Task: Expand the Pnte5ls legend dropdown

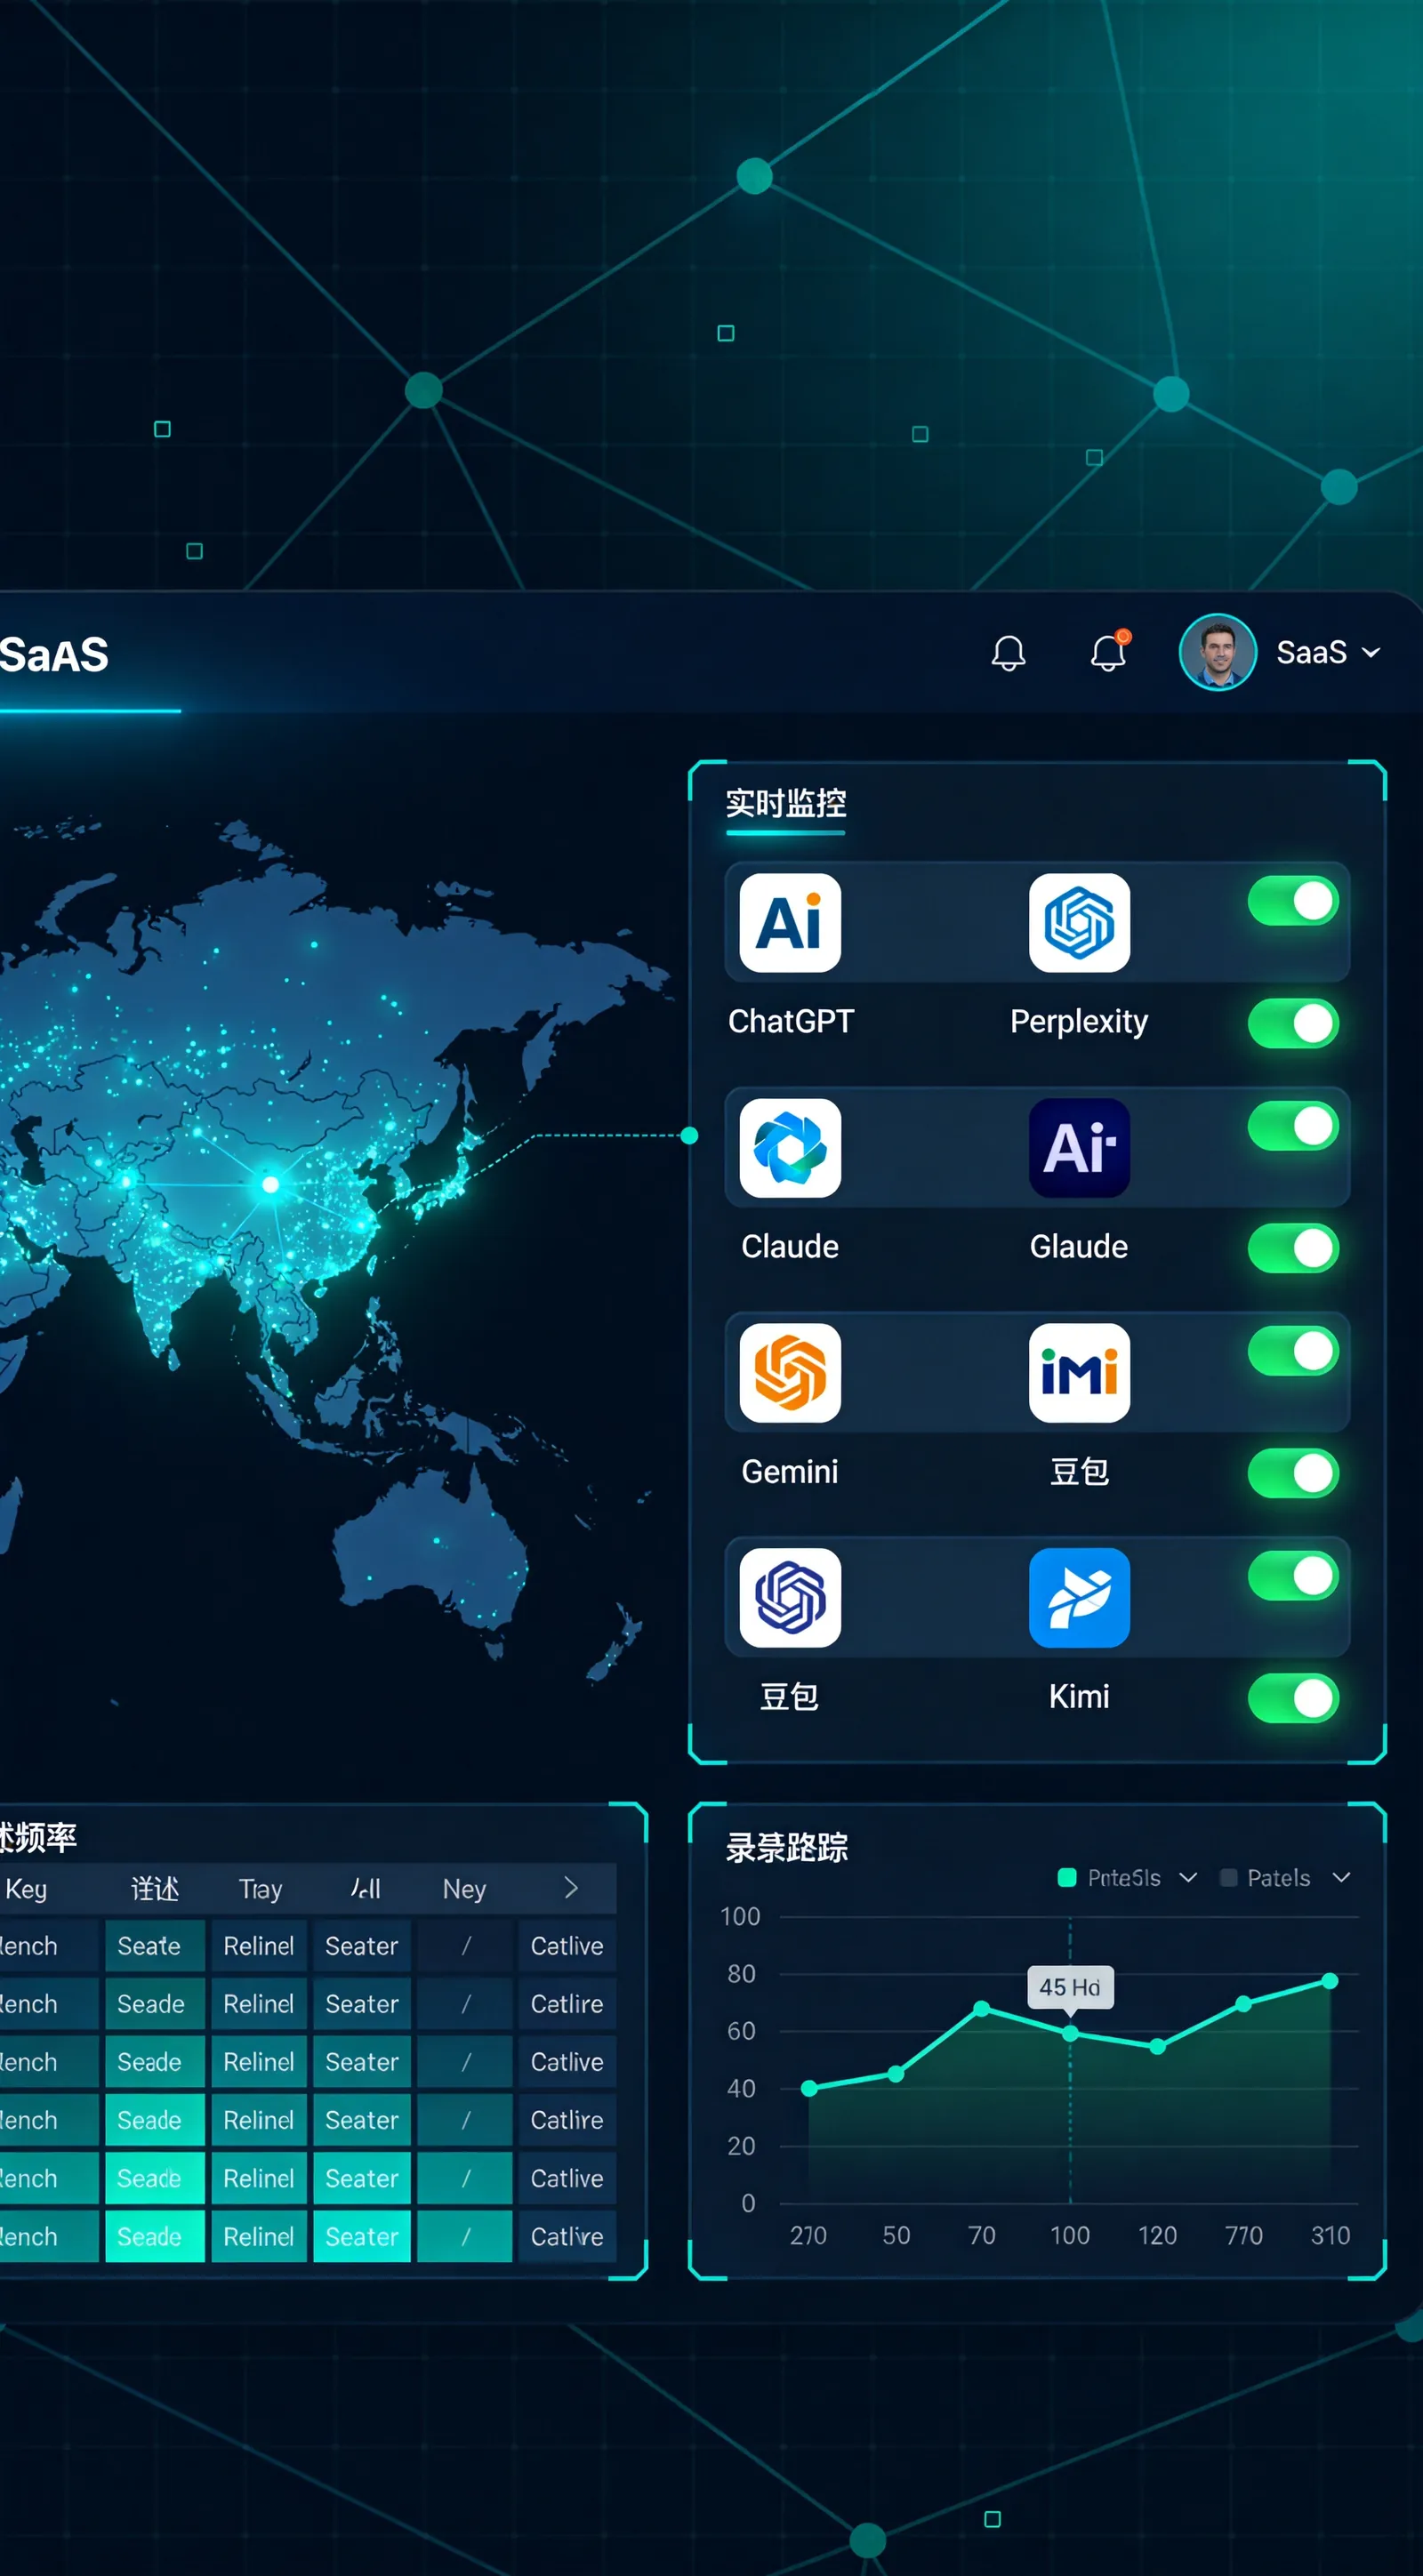Action: (1188, 1878)
